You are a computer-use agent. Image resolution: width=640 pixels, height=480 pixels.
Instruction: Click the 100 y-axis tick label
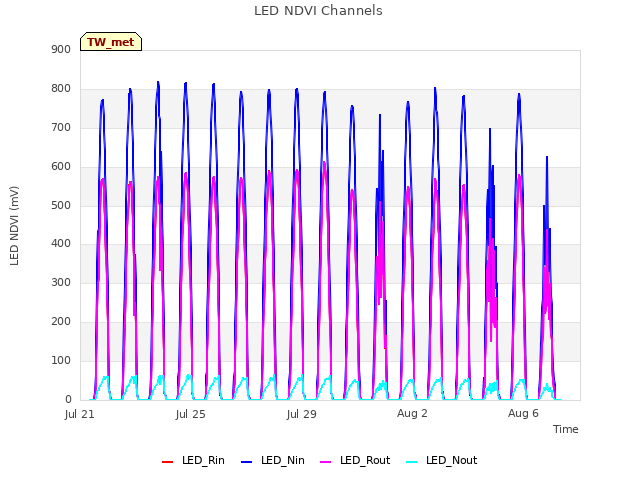coord(61,360)
